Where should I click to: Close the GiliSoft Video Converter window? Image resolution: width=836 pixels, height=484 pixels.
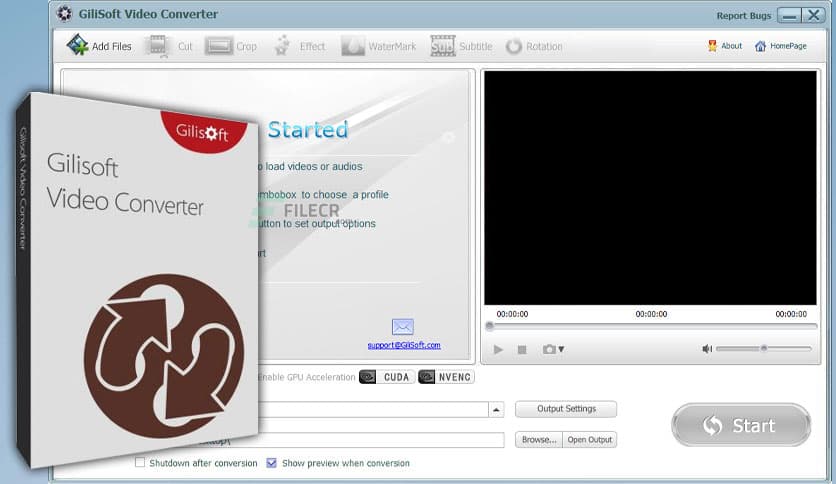point(814,15)
